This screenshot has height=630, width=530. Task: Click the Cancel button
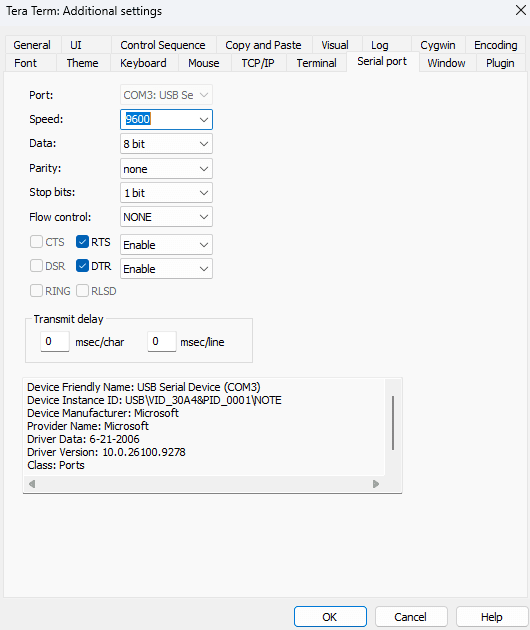pos(411,617)
